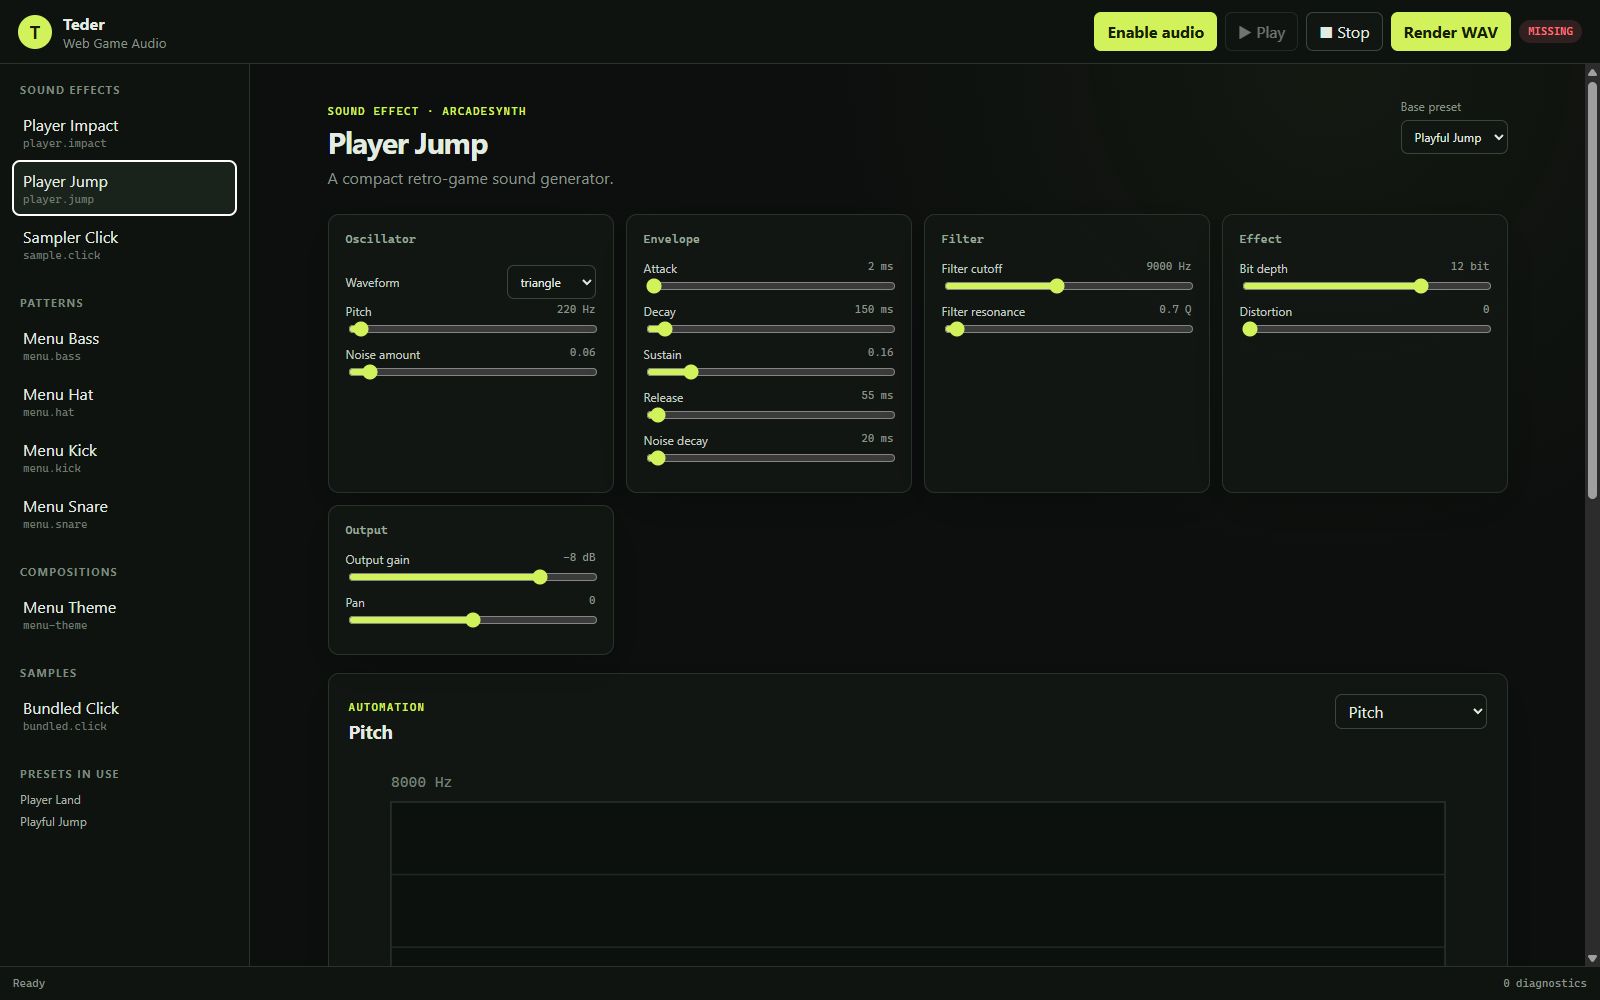Open Menu Snare pattern

click(124, 513)
